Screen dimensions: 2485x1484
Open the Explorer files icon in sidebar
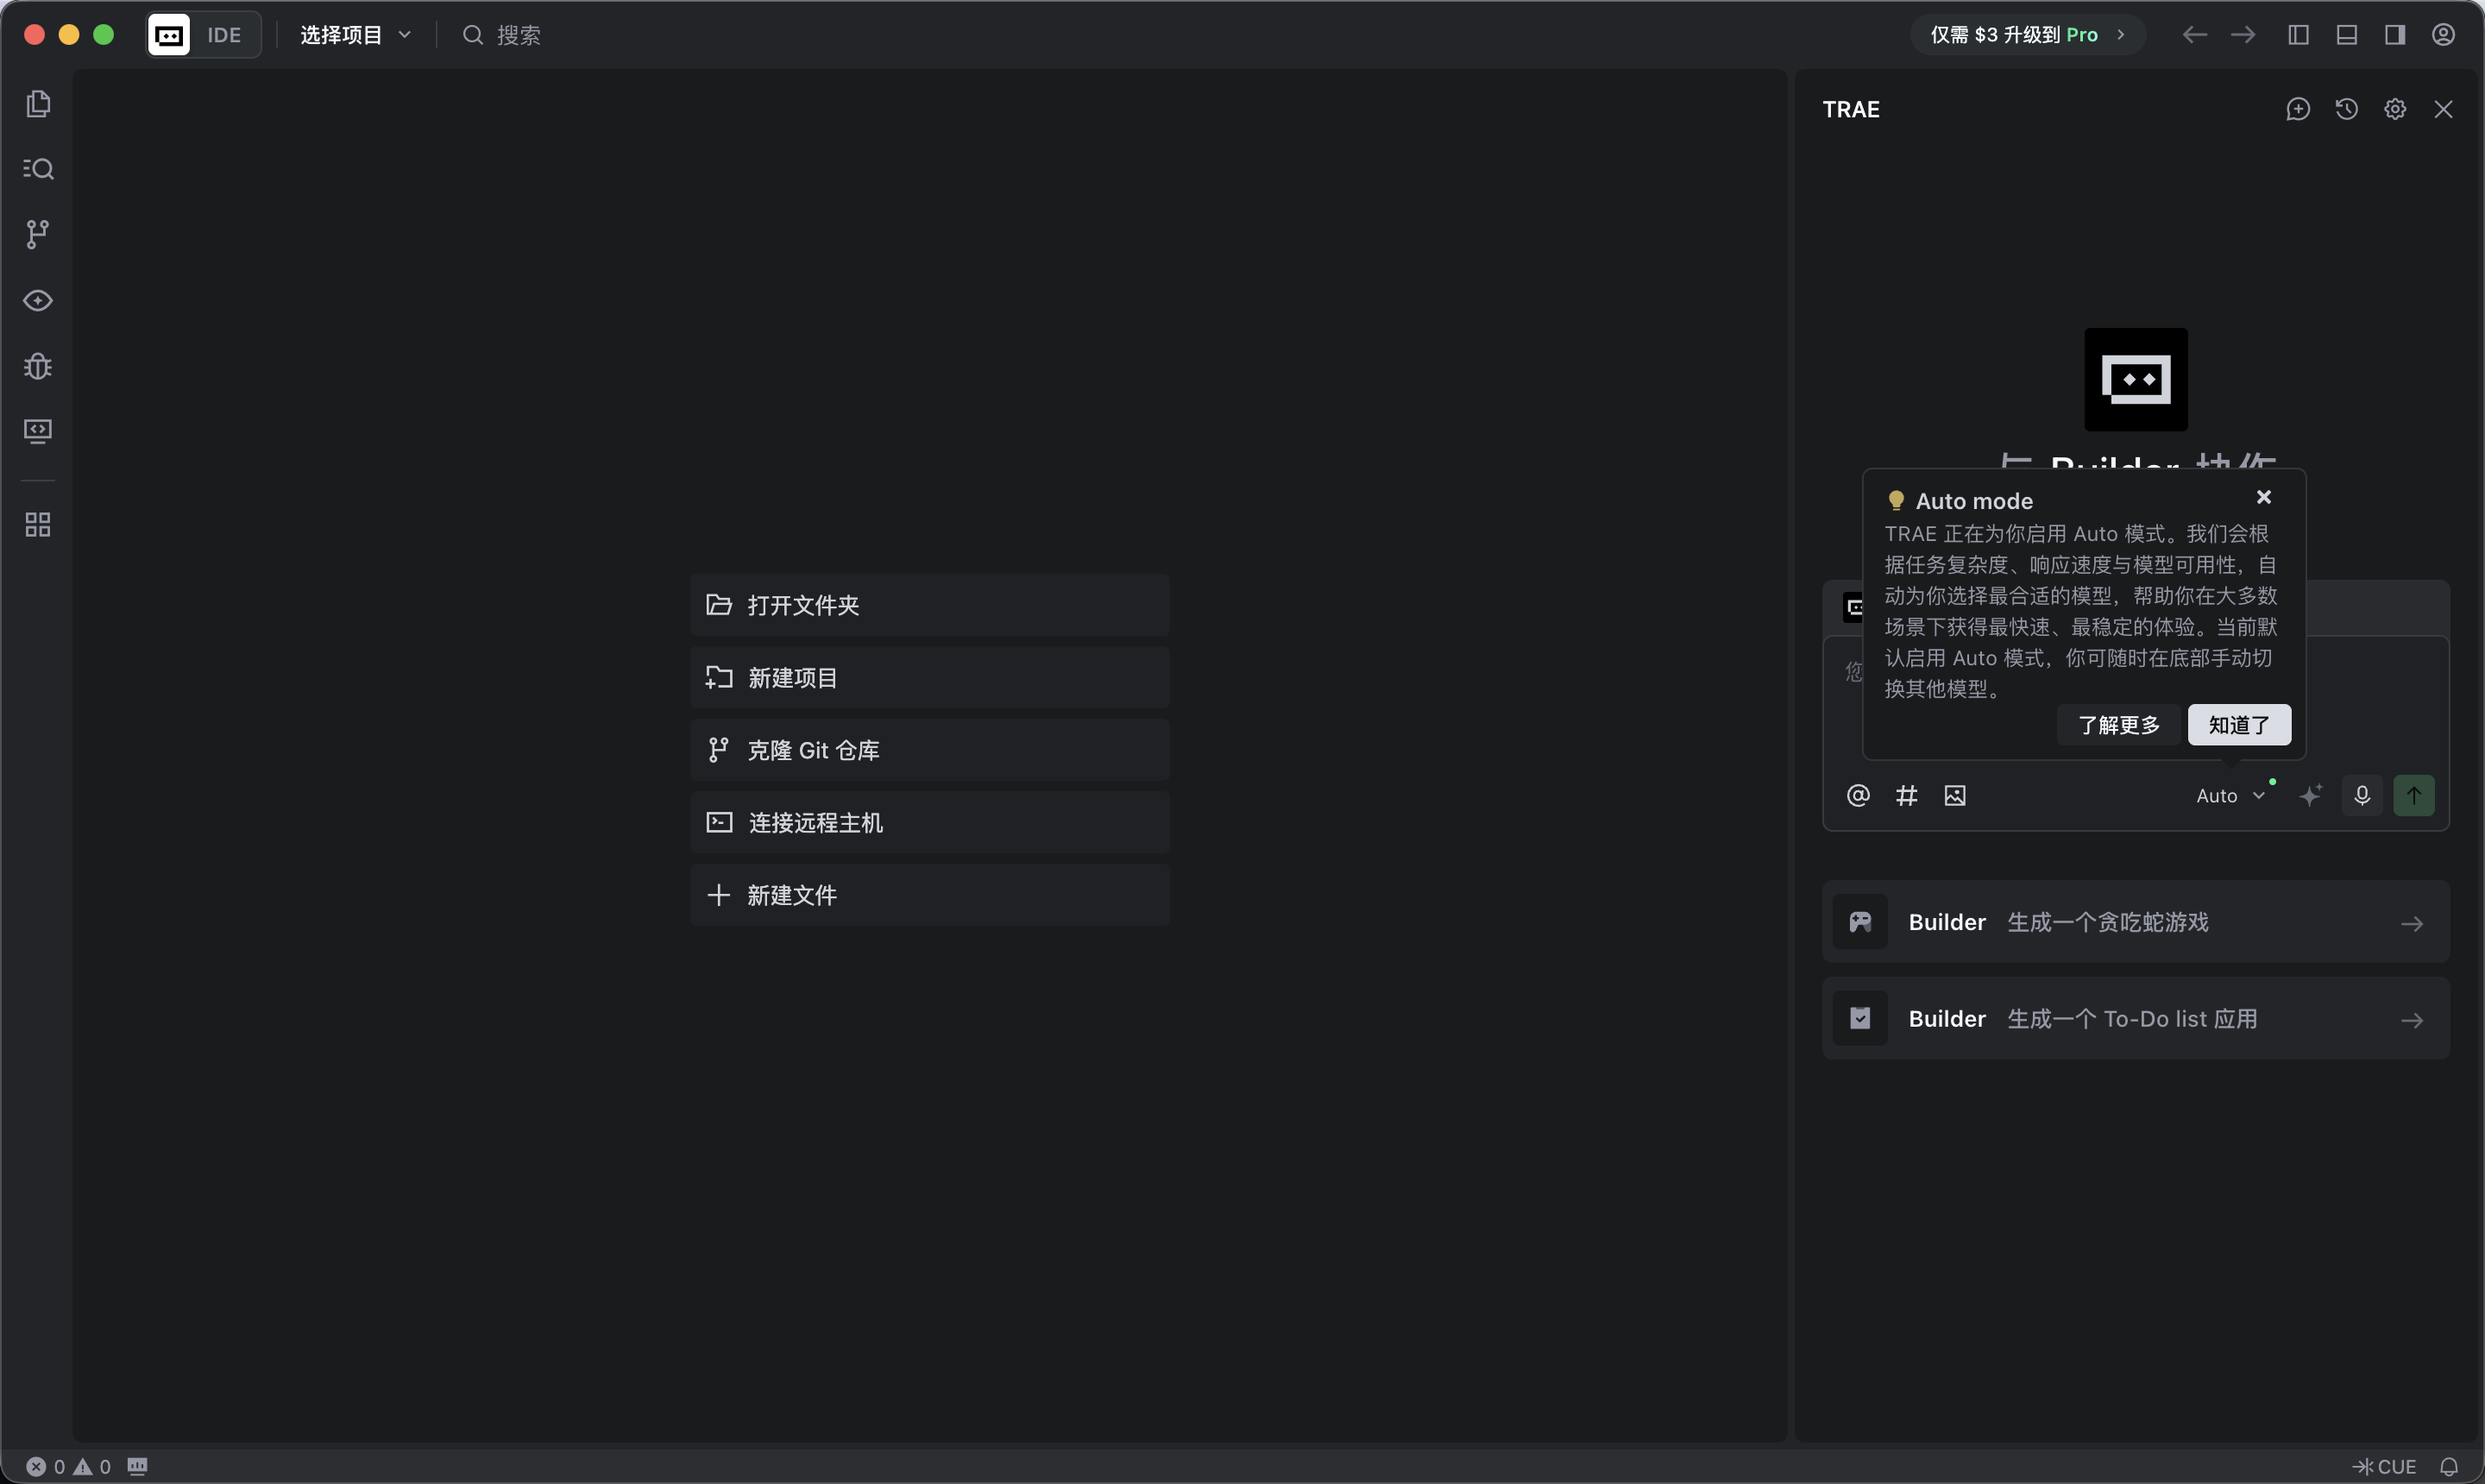(38, 104)
